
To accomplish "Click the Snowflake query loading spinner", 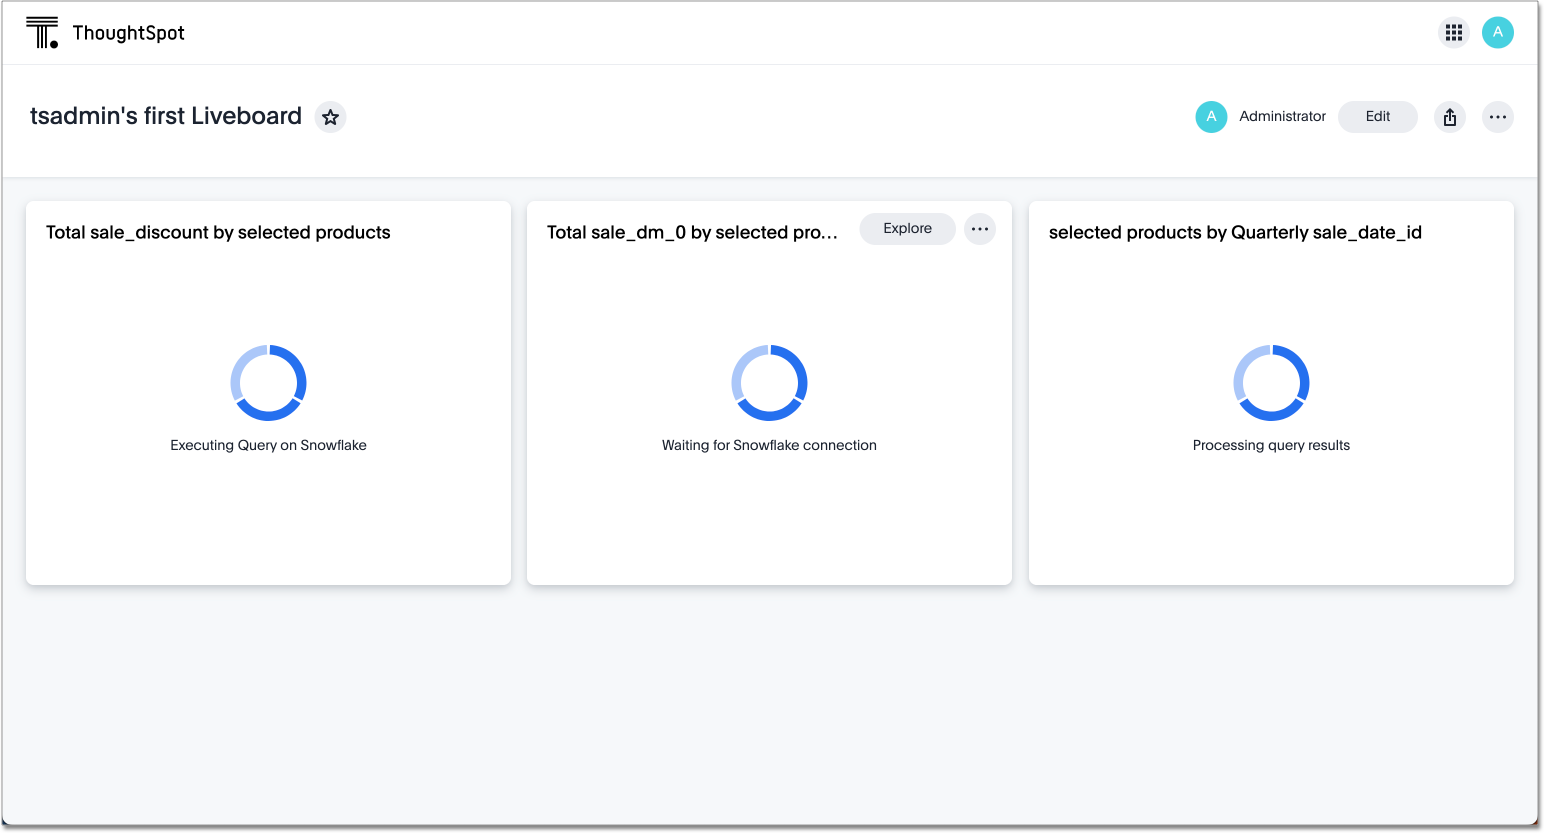I will pos(268,383).
